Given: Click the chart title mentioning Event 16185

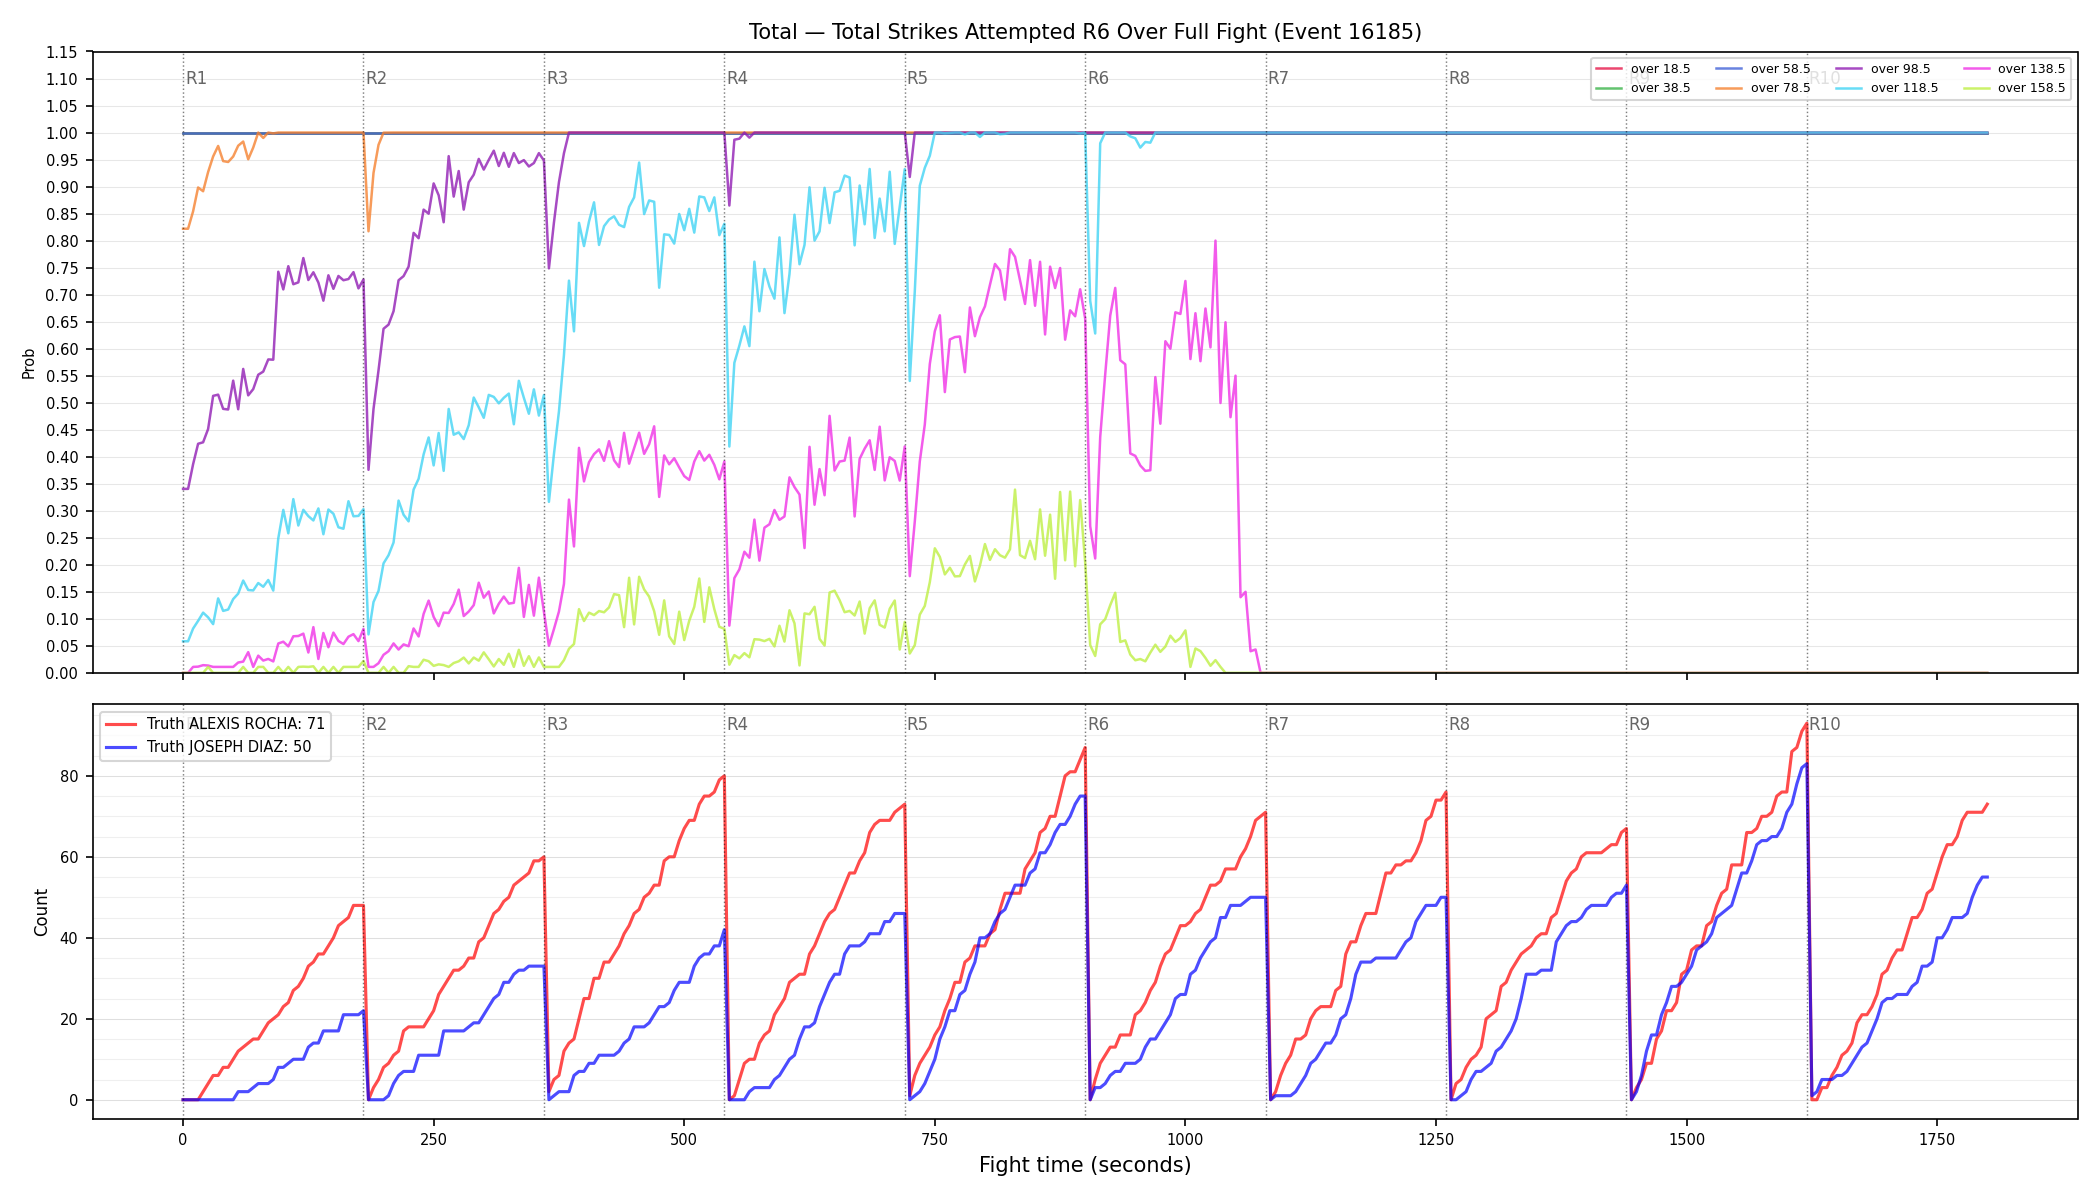Looking at the screenshot, I should (1085, 32).
